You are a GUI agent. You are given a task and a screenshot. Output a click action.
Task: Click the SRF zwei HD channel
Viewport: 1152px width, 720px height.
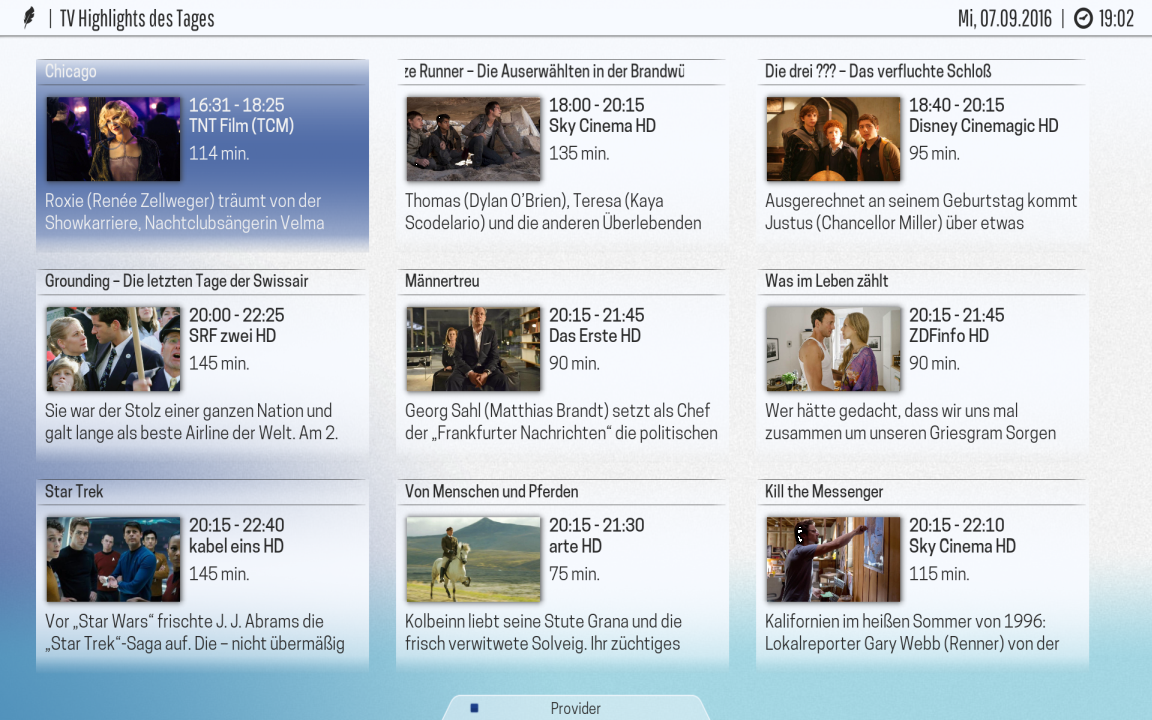pyautogui.click(x=232, y=336)
